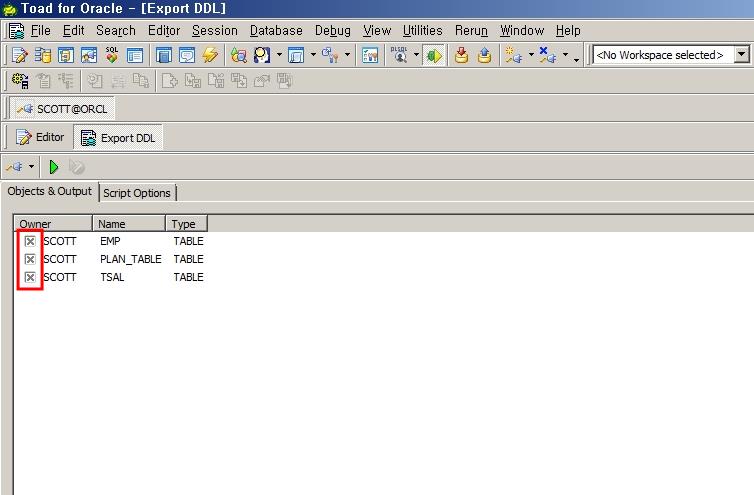Click the SQL-labeled toolbar icon
Image resolution: width=754 pixels, height=495 pixels.
112,55
